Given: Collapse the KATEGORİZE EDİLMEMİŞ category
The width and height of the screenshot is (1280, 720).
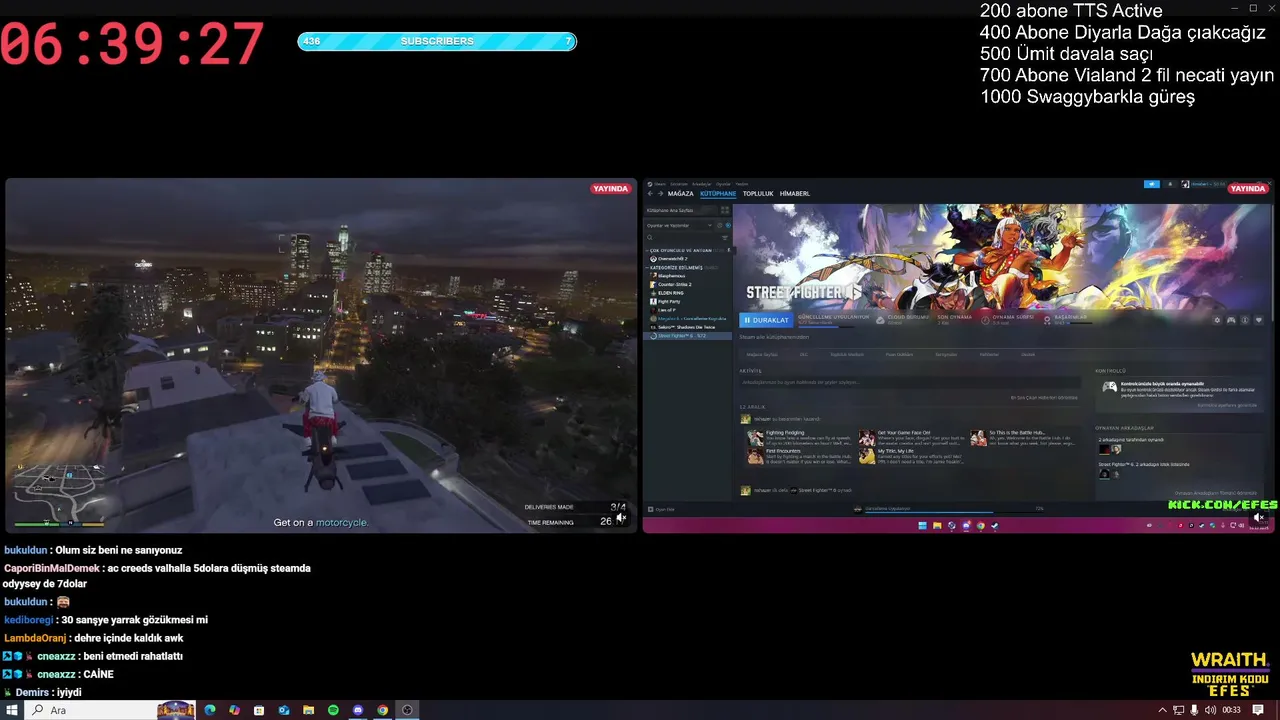Looking at the screenshot, I should [x=647, y=267].
